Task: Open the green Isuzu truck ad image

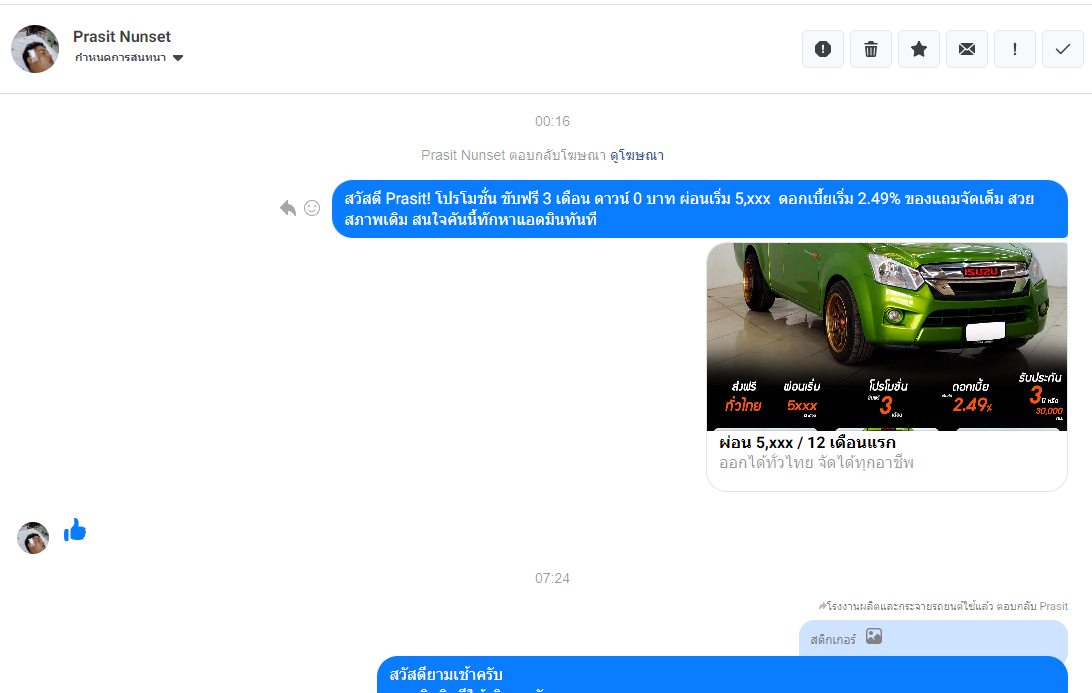Action: tap(887, 336)
